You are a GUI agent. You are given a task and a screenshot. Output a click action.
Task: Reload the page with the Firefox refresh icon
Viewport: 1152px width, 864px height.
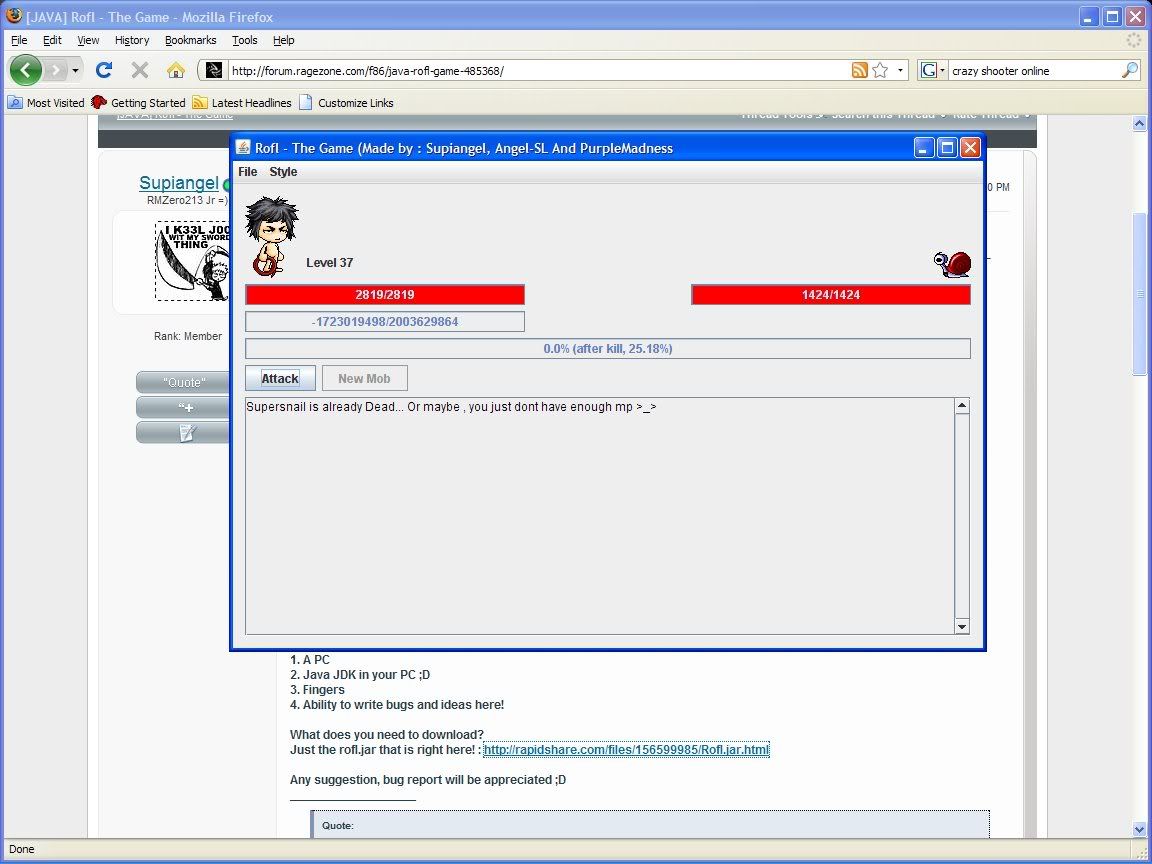104,70
